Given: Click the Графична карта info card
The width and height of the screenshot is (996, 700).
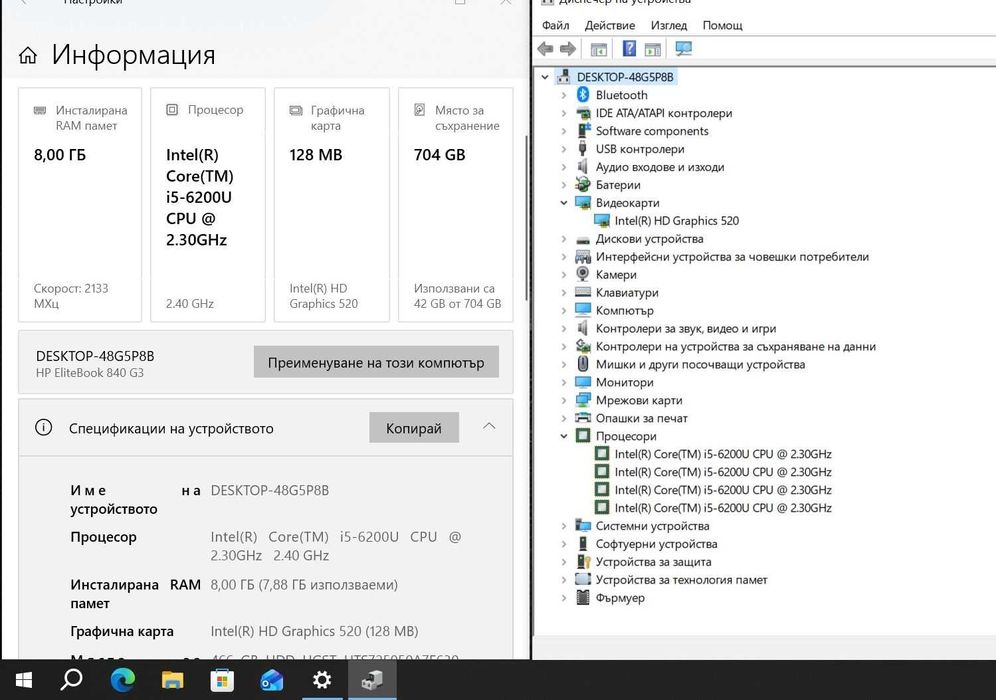Looking at the screenshot, I should pos(332,205).
